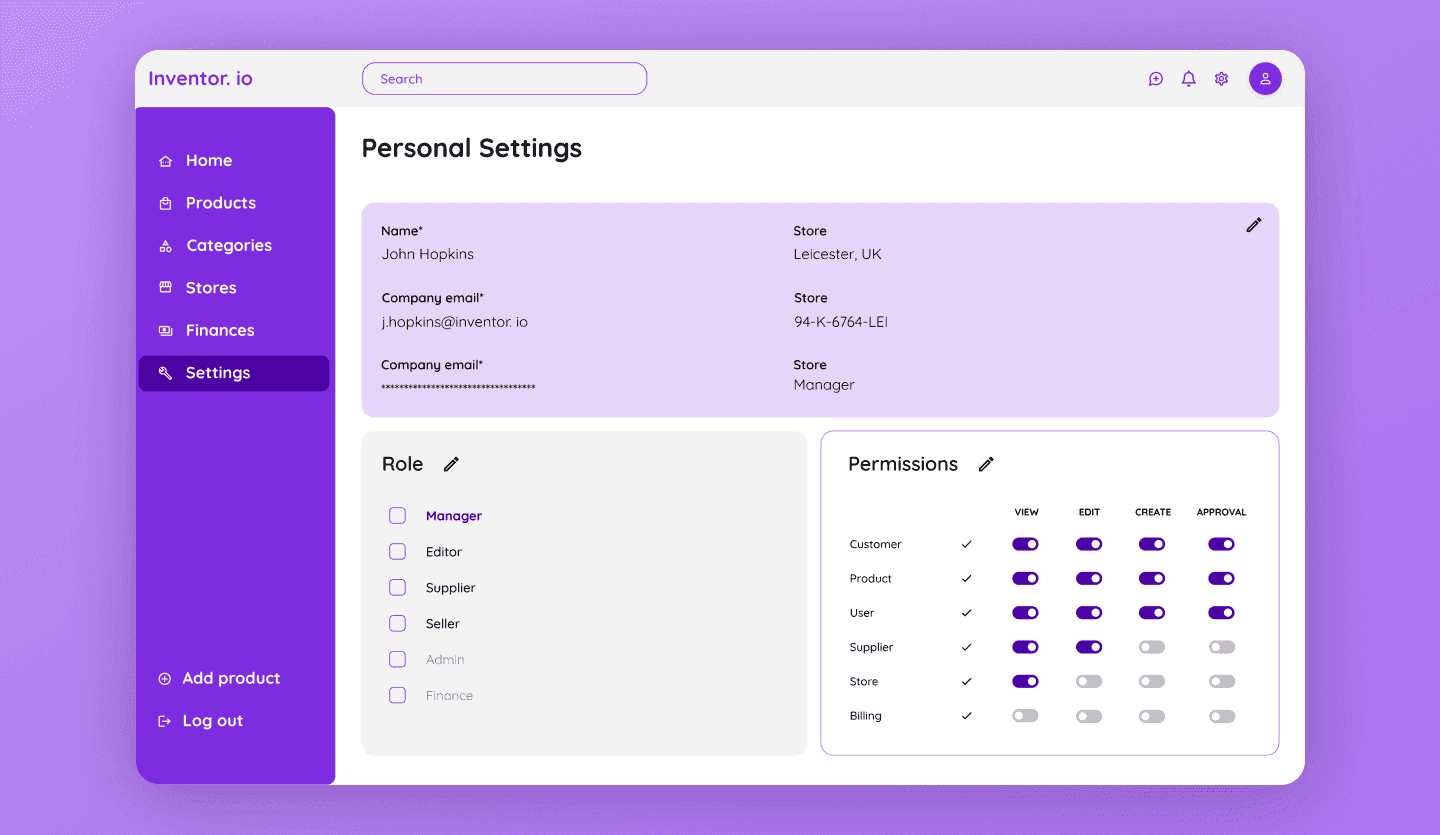1440x835 pixels.
Task: Select Settings in the sidebar
Action: click(x=234, y=373)
